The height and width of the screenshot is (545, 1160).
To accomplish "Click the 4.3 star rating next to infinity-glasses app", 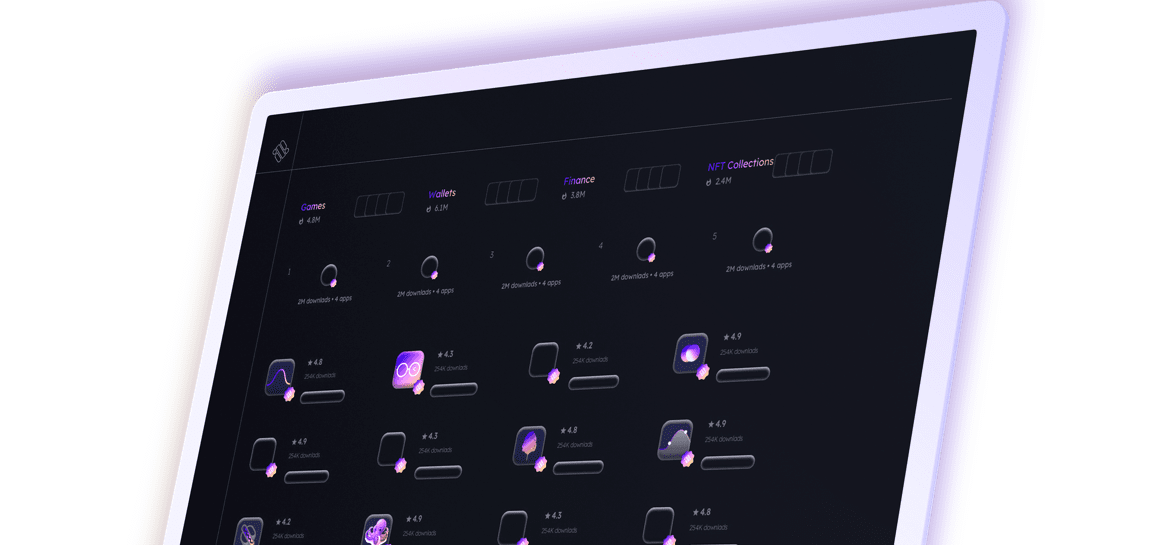I will 445,354.
